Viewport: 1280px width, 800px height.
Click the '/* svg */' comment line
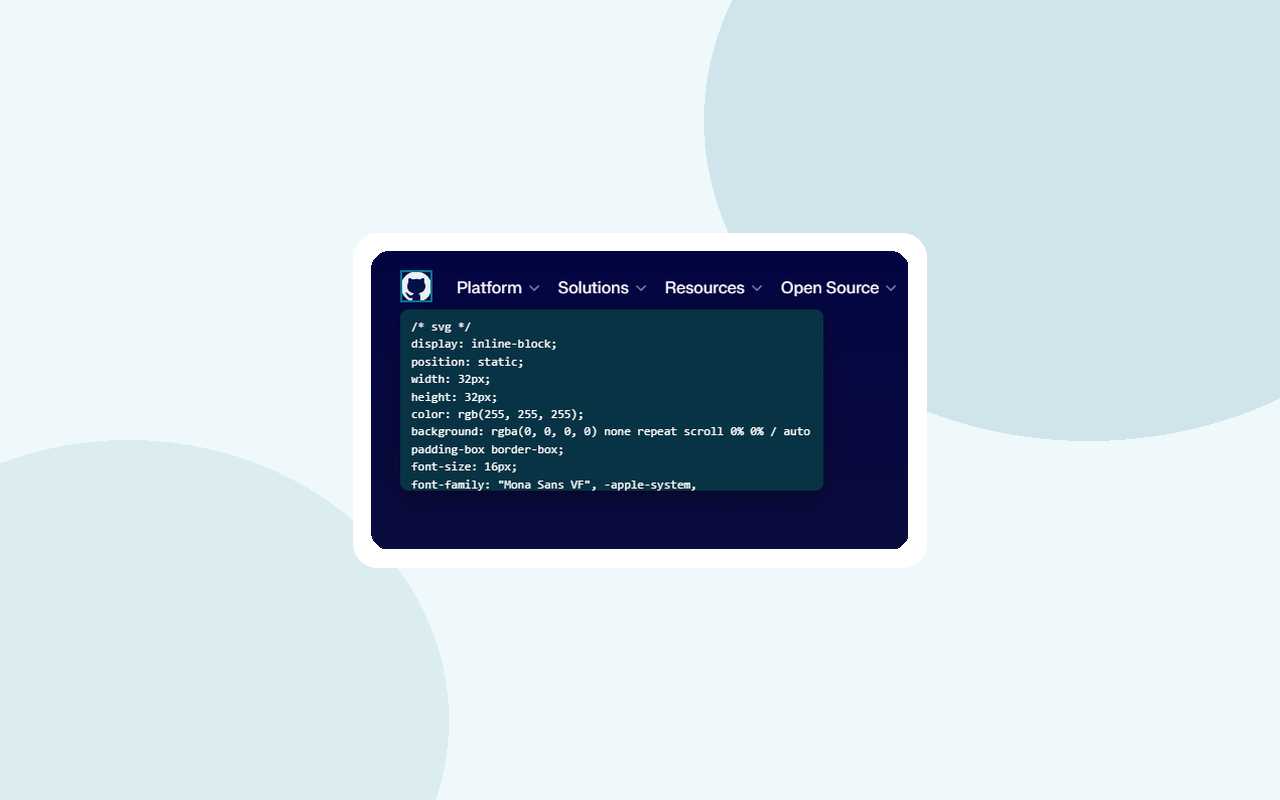(441, 327)
